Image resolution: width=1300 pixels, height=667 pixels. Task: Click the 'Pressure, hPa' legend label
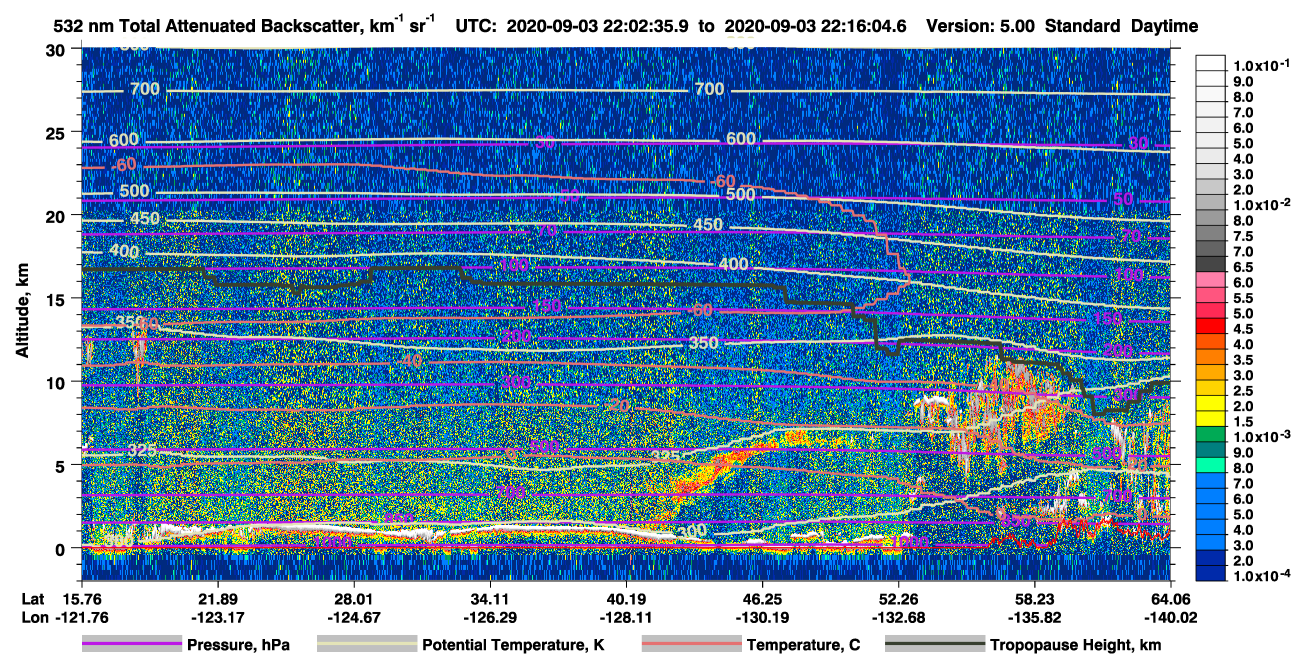pos(239,645)
